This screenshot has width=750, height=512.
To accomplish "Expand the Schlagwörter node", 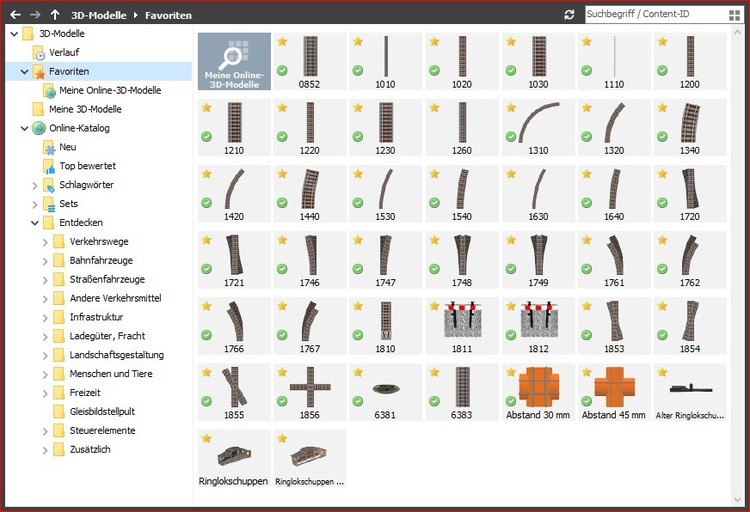I will click(x=34, y=185).
